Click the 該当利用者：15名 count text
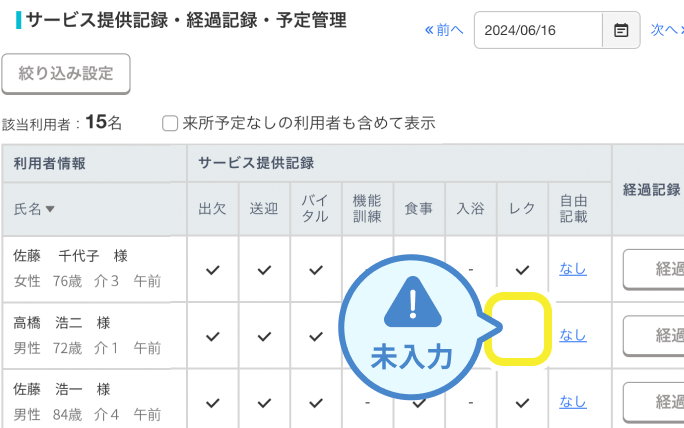 click(x=62, y=123)
